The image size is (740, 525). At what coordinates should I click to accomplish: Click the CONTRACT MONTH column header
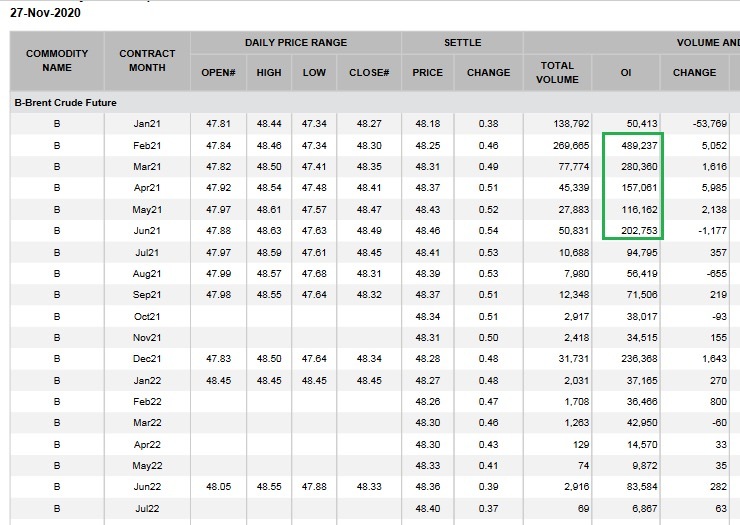[147, 60]
